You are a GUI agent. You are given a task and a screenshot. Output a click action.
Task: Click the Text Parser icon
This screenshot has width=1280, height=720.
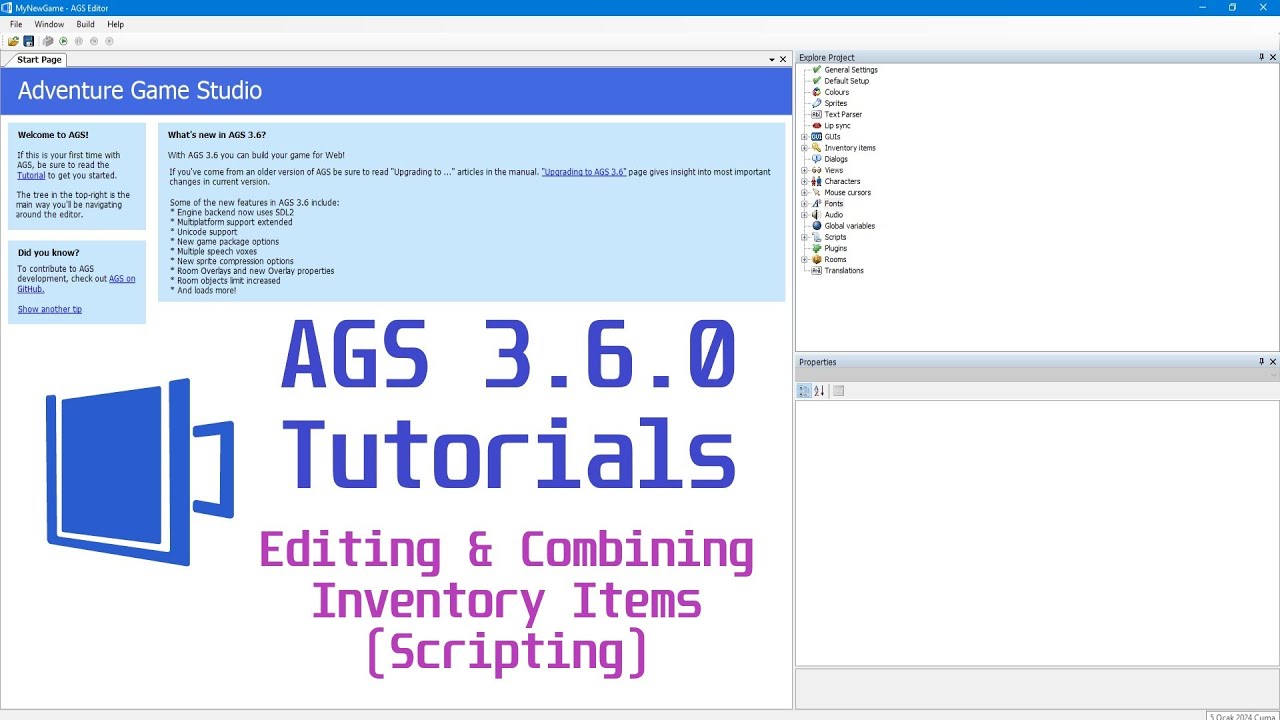pos(816,114)
